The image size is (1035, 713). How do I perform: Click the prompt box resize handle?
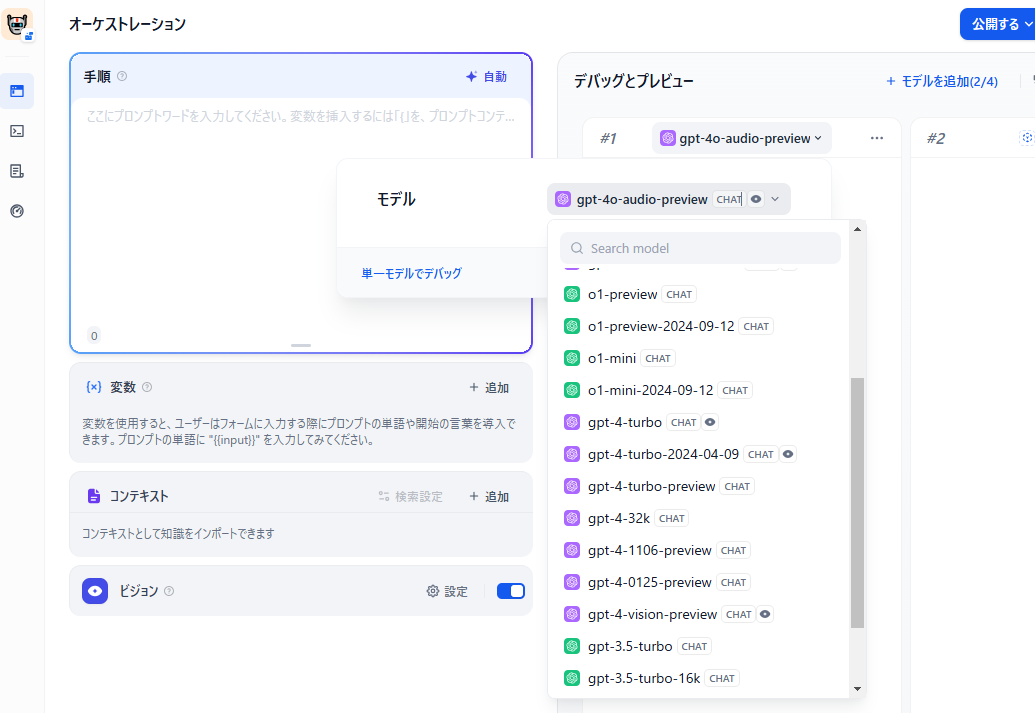point(301,345)
